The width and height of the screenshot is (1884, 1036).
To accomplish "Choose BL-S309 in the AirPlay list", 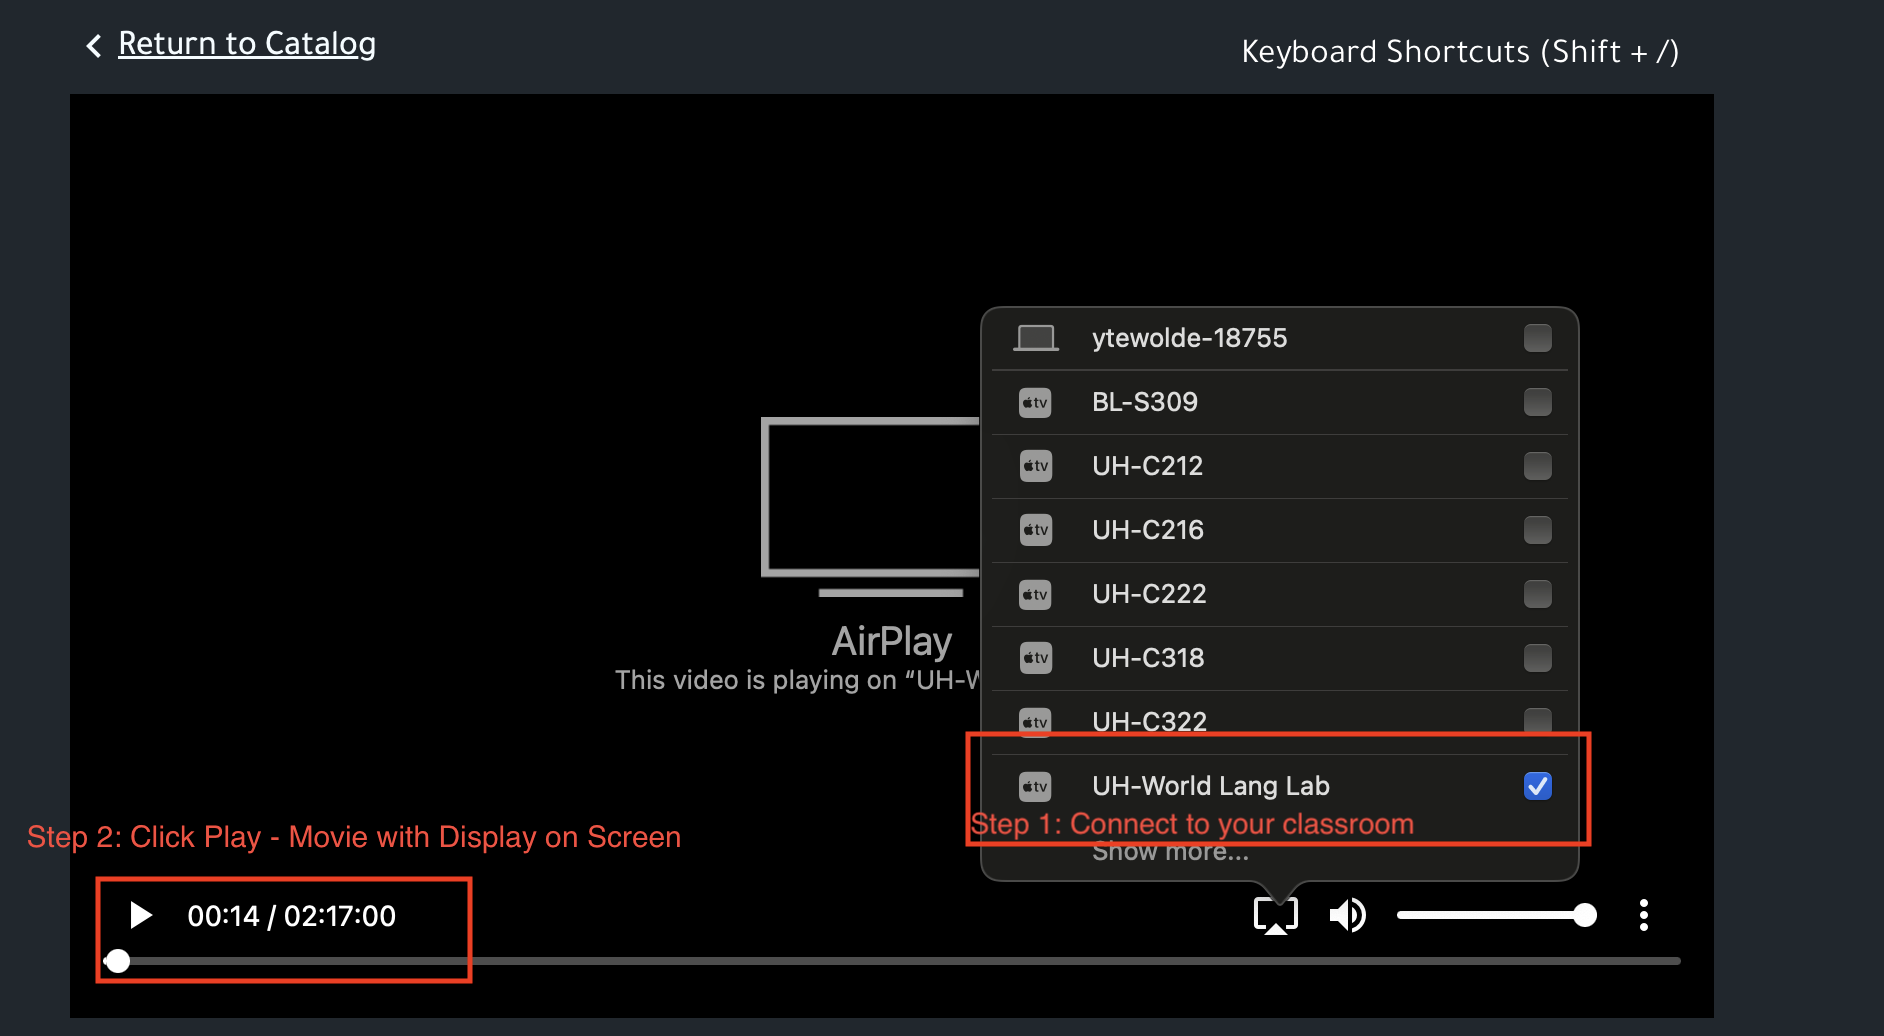I will click(1280, 402).
